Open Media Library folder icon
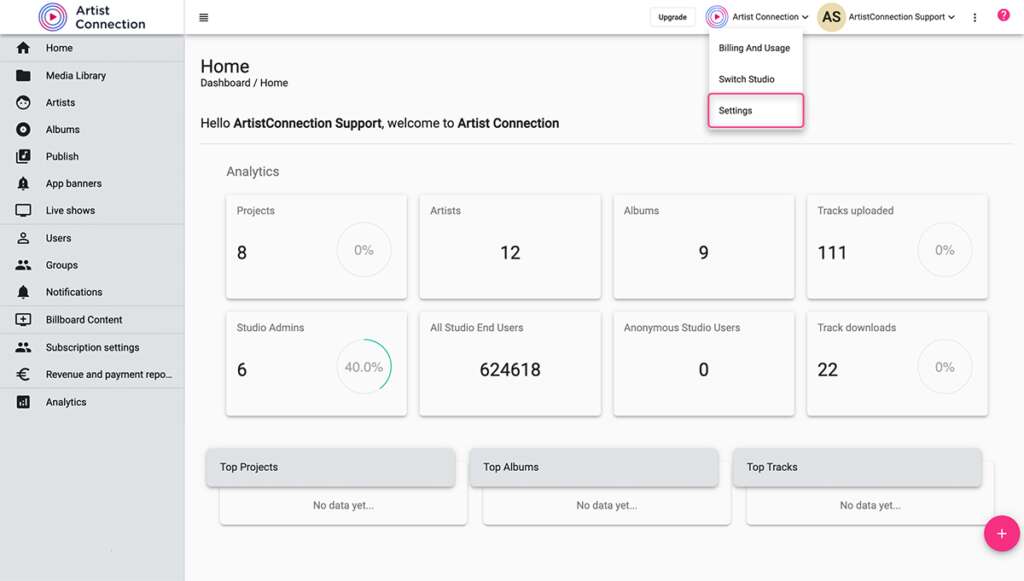 point(23,75)
